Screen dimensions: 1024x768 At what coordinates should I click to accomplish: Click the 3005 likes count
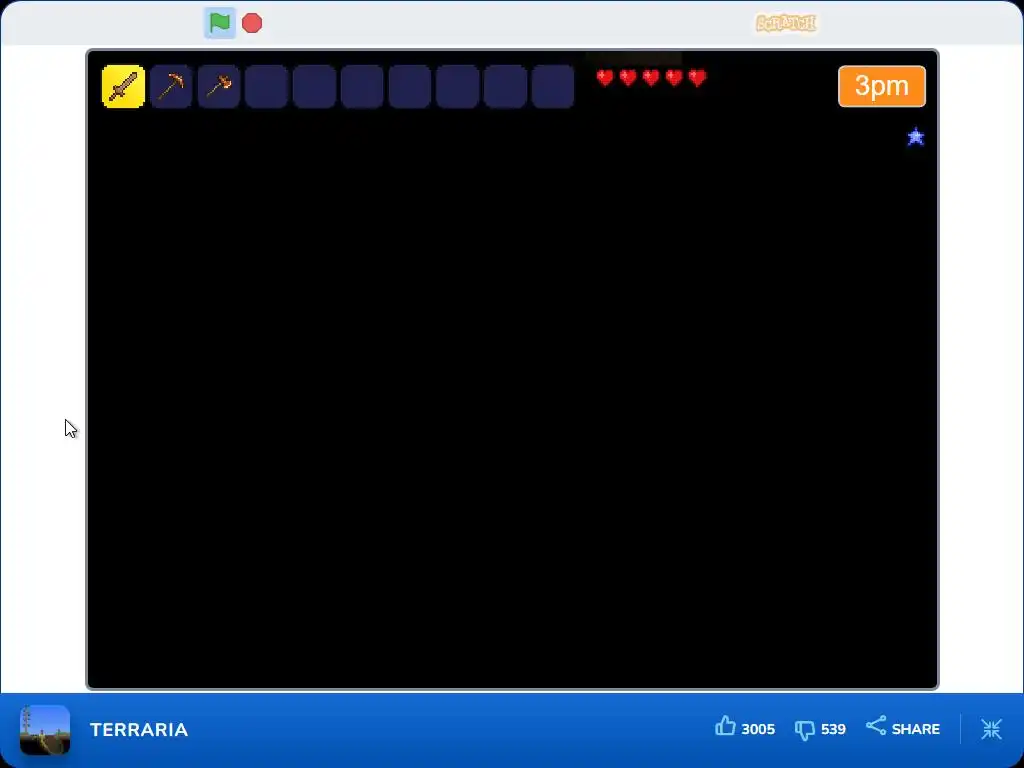pos(758,729)
